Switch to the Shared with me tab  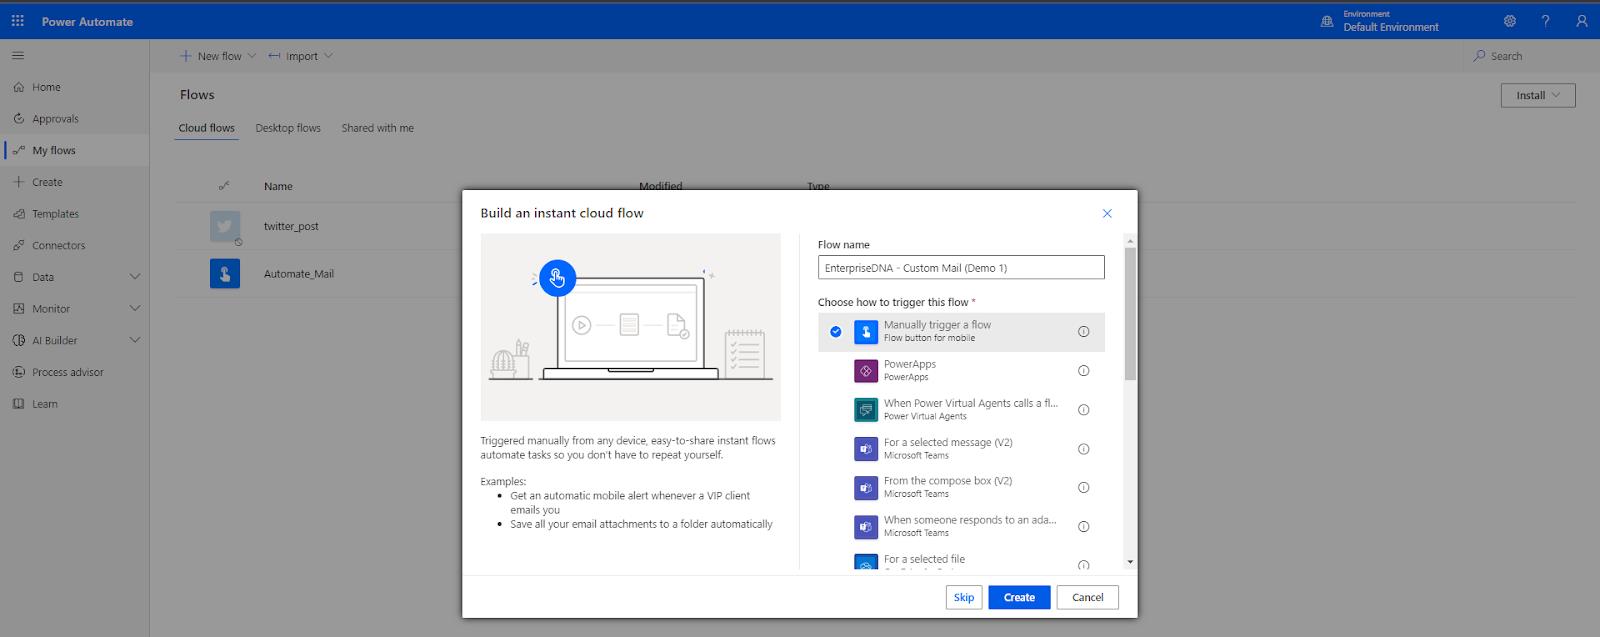[377, 128]
